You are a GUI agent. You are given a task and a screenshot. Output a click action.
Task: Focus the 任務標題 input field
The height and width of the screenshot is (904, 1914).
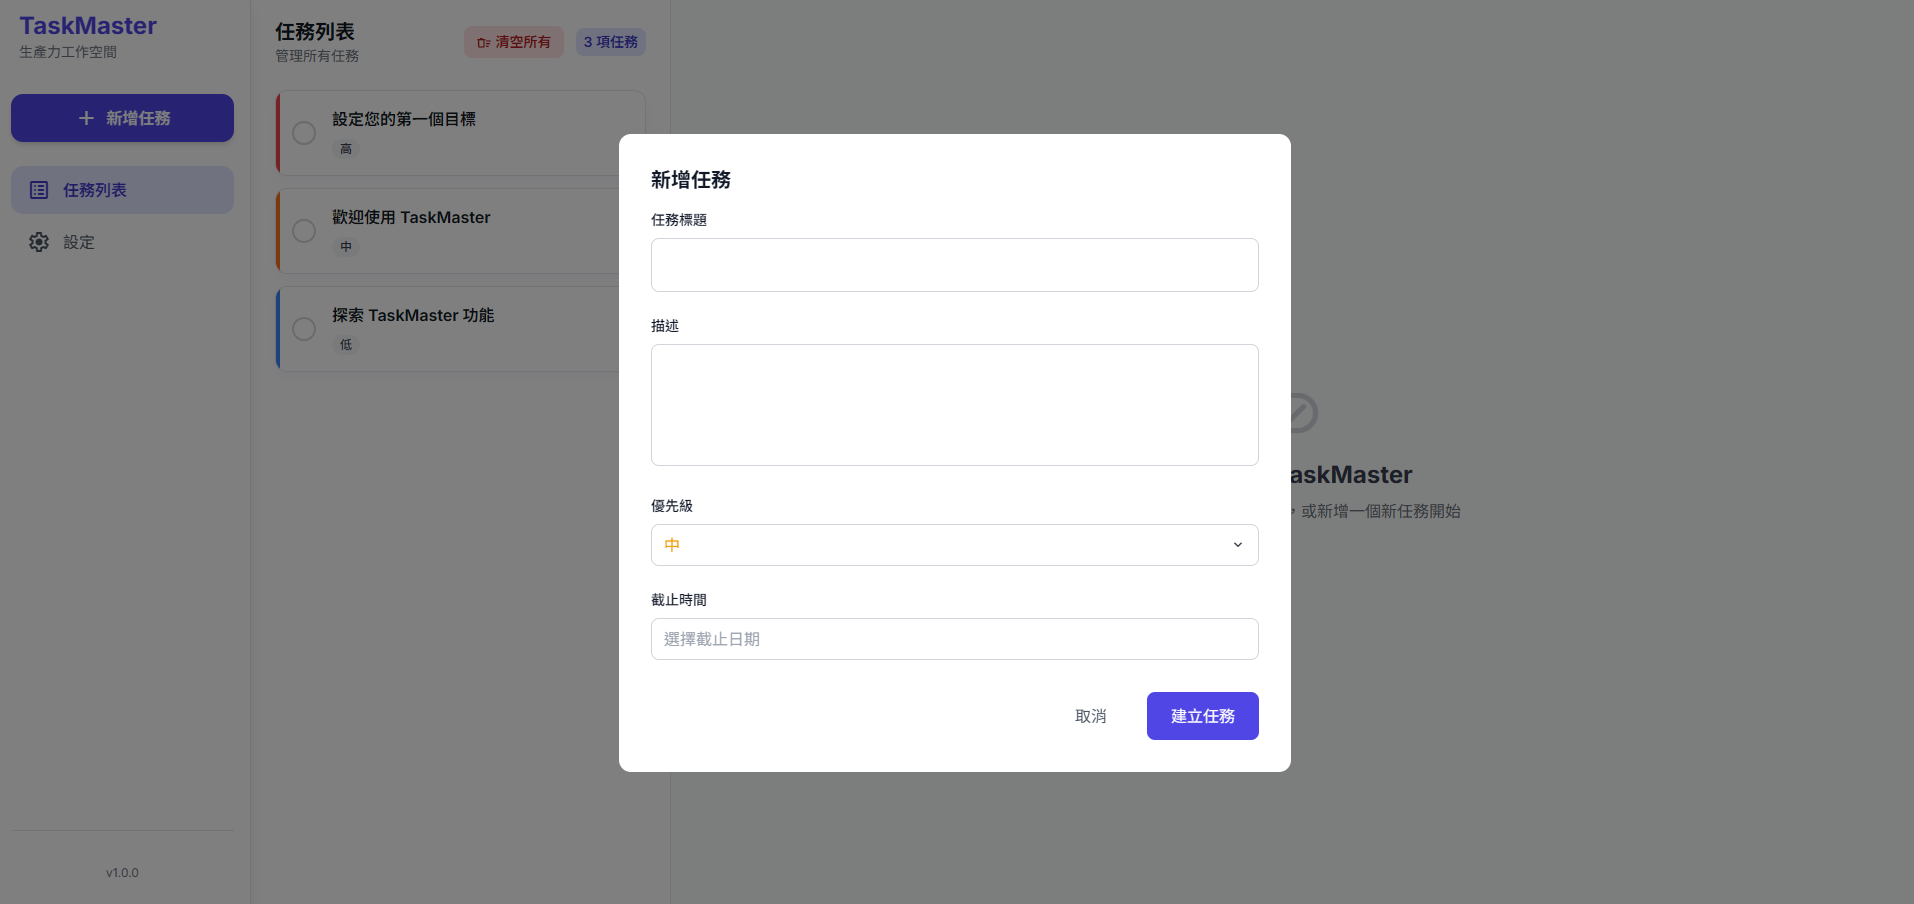coord(954,265)
